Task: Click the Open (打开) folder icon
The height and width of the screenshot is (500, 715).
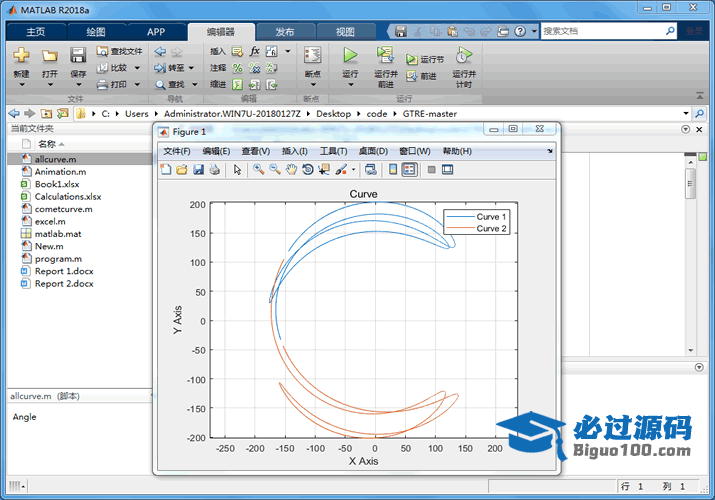Action: pos(50,56)
